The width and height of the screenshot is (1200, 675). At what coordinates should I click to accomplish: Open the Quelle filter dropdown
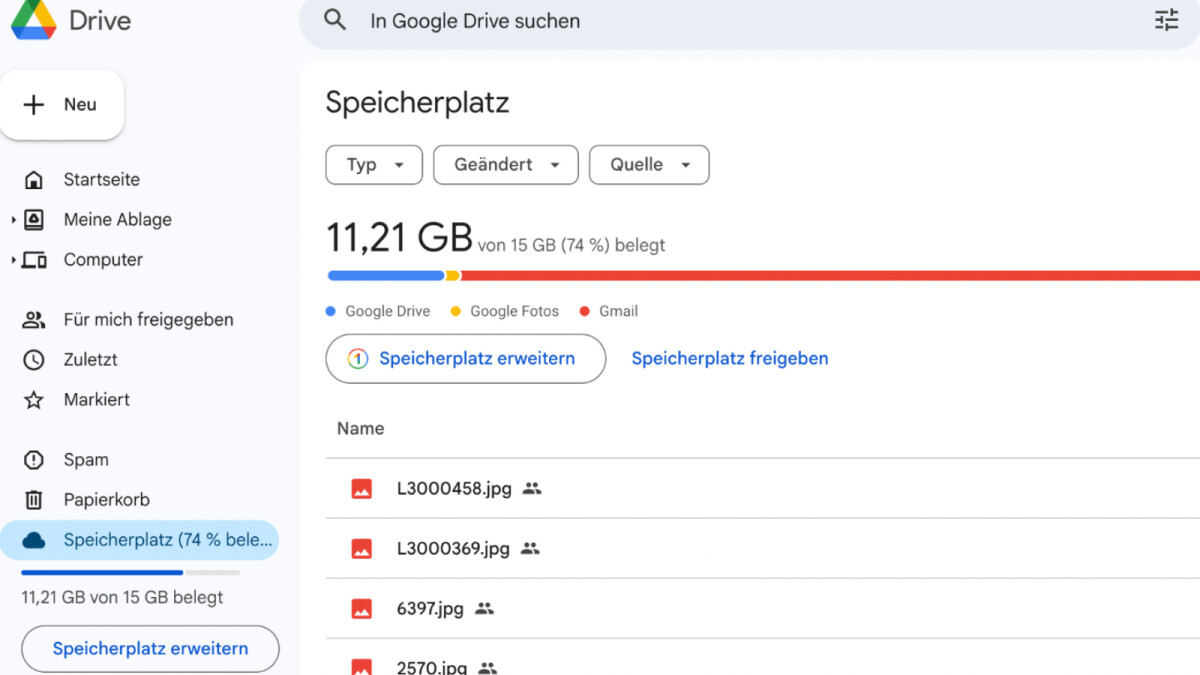pos(648,164)
